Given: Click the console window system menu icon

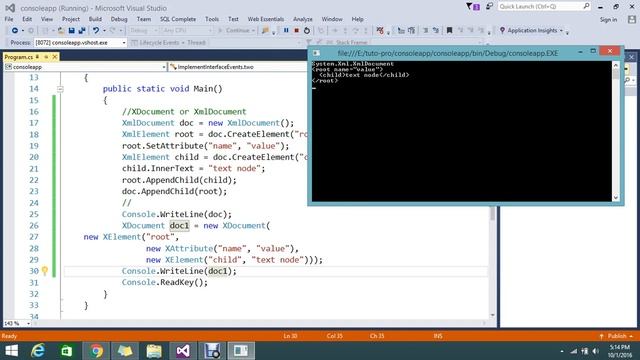Looking at the screenshot, I should 316,53.
